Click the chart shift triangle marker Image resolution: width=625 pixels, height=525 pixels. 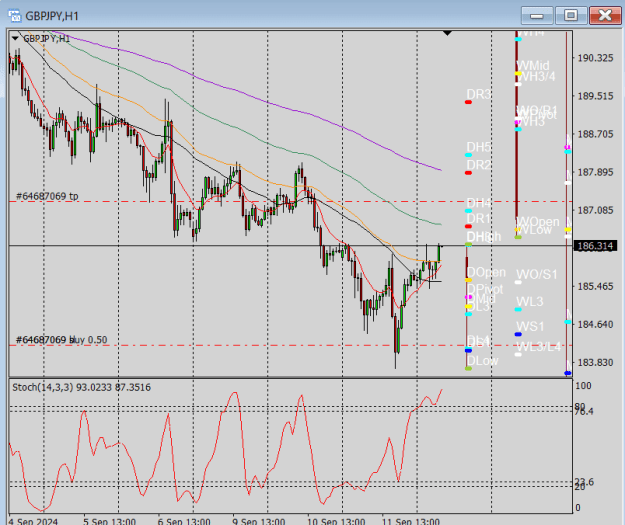[447, 33]
